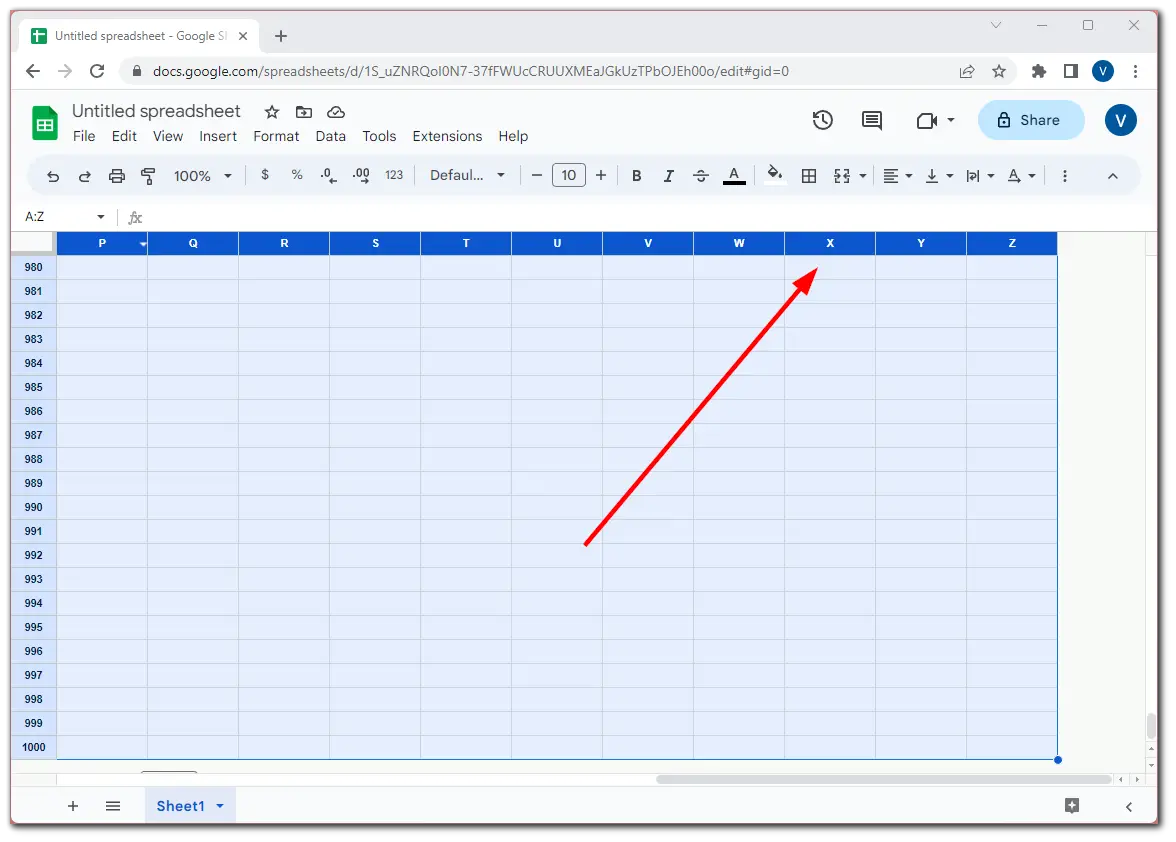The width and height of the screenshot is (1176, 842).
Task: Toggle strikethrough formatting
Action: [701, 175]
